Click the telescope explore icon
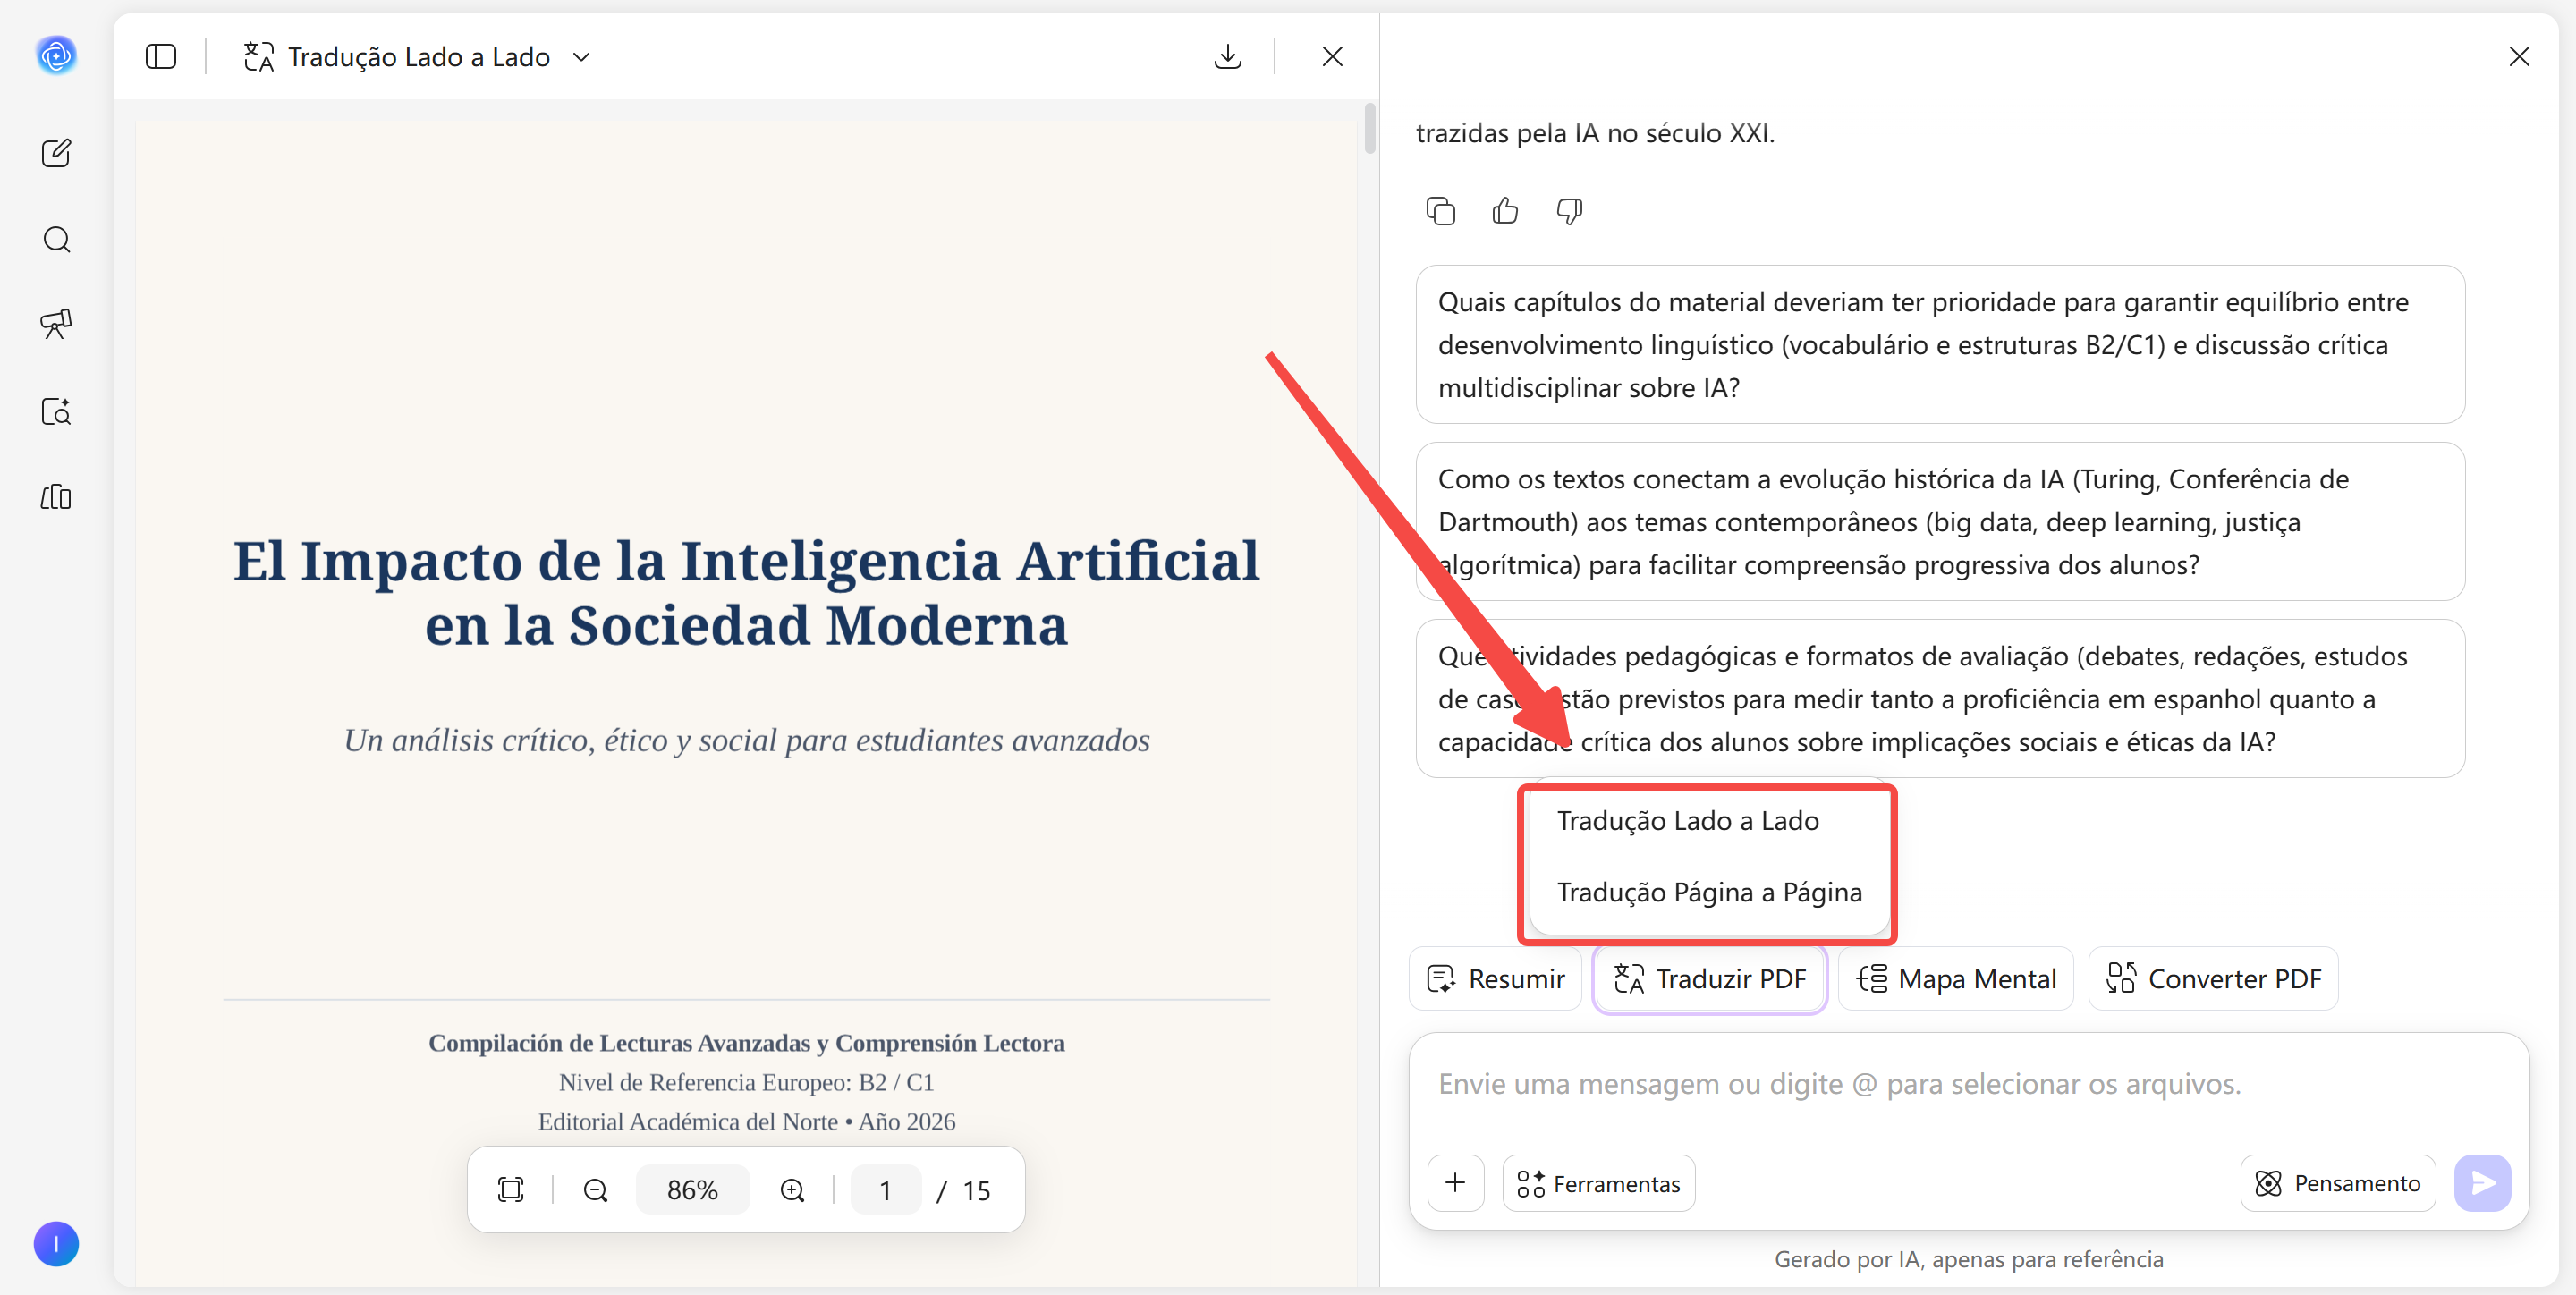Image resolution: width=2576 pixels, height=1295 pixels. click(x=56, y=324)
